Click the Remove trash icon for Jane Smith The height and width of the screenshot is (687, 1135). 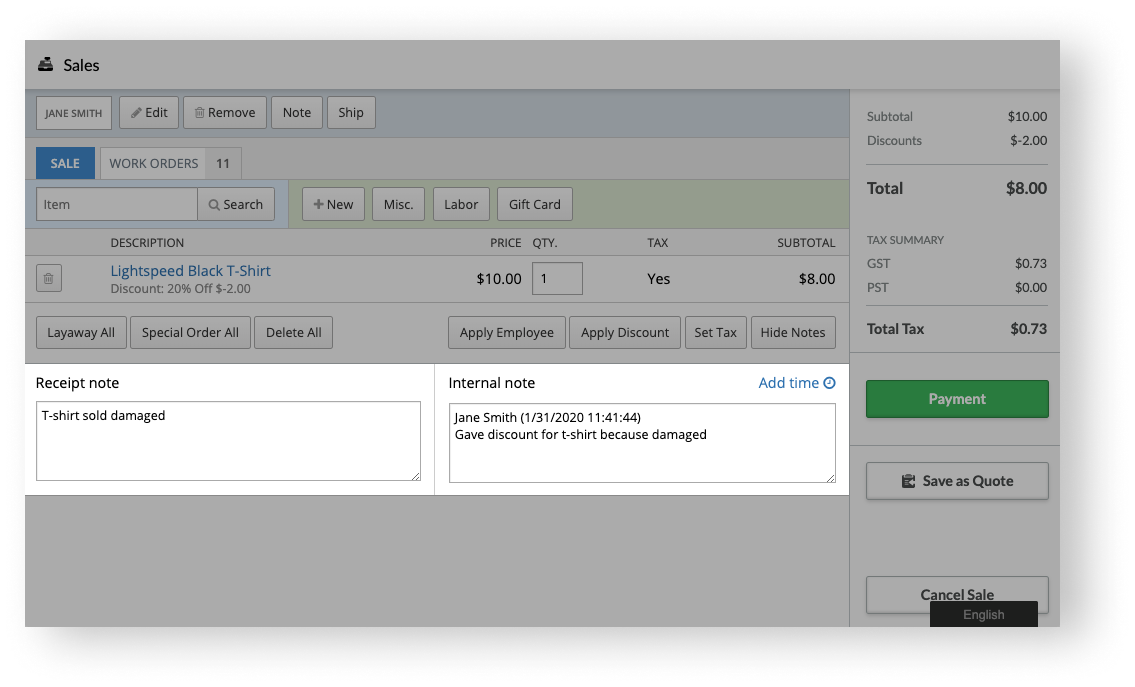point(198,112)
